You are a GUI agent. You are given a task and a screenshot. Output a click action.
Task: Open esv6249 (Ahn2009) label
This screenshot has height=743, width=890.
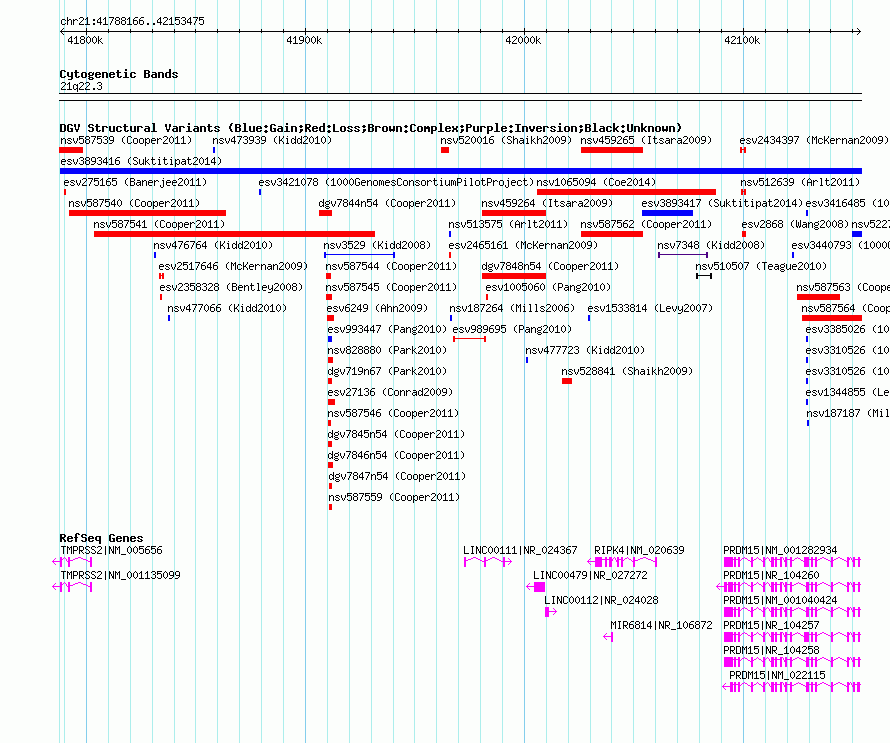click(377, 308)
